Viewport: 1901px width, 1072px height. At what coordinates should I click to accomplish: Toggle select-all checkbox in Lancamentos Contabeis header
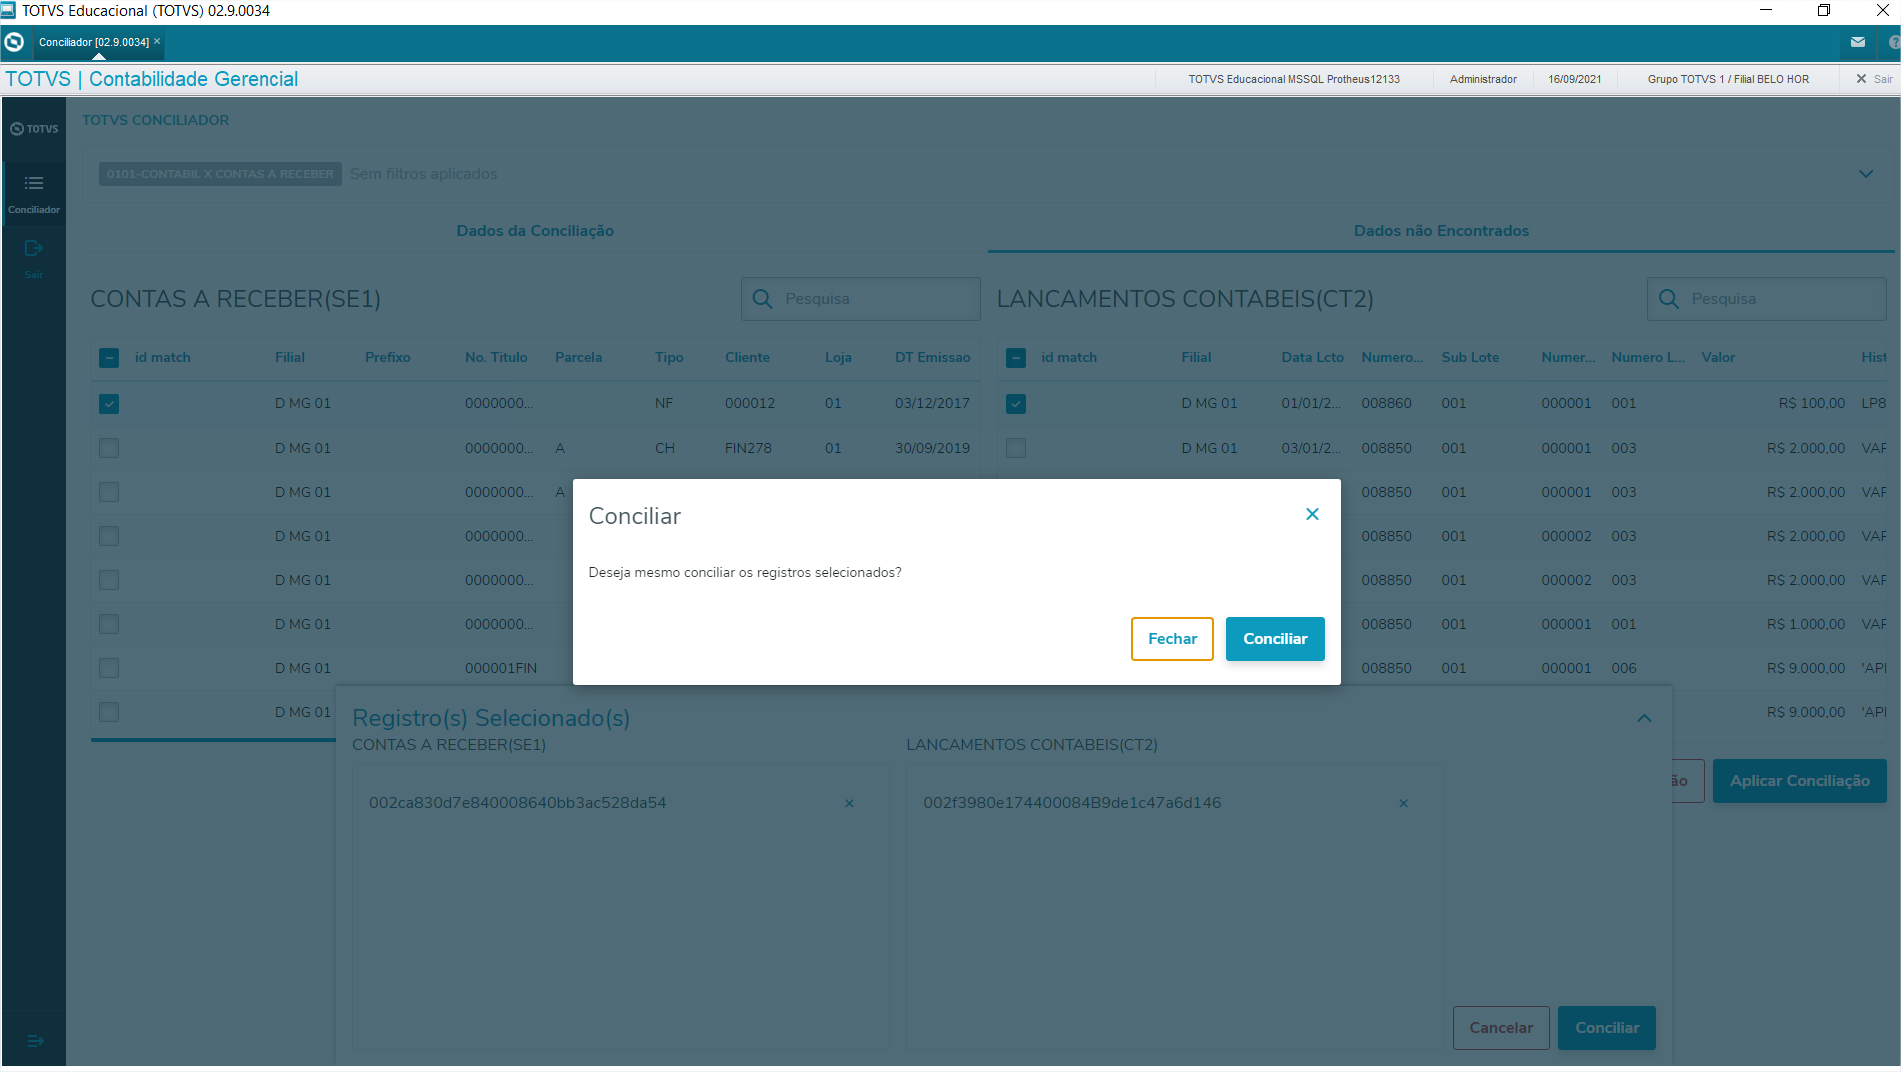click(1016, 358)
